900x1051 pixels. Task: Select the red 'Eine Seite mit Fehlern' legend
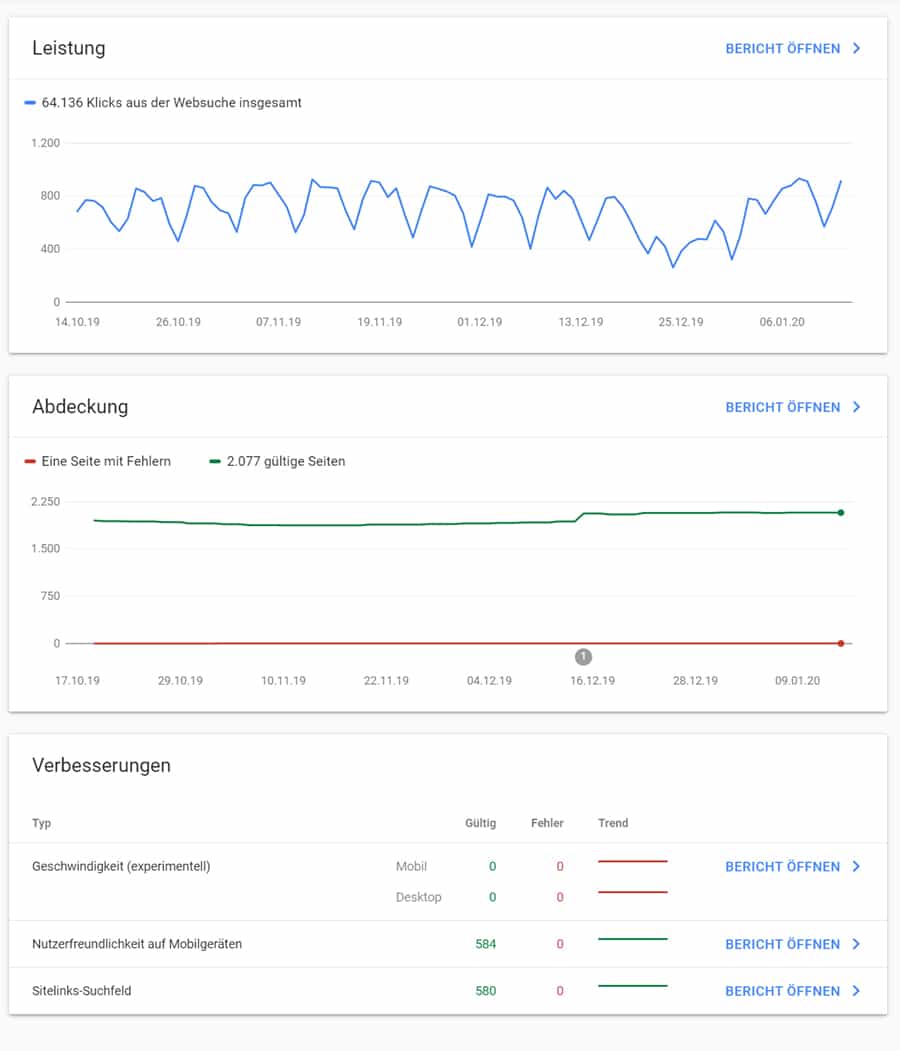click(x=98, y=461)
